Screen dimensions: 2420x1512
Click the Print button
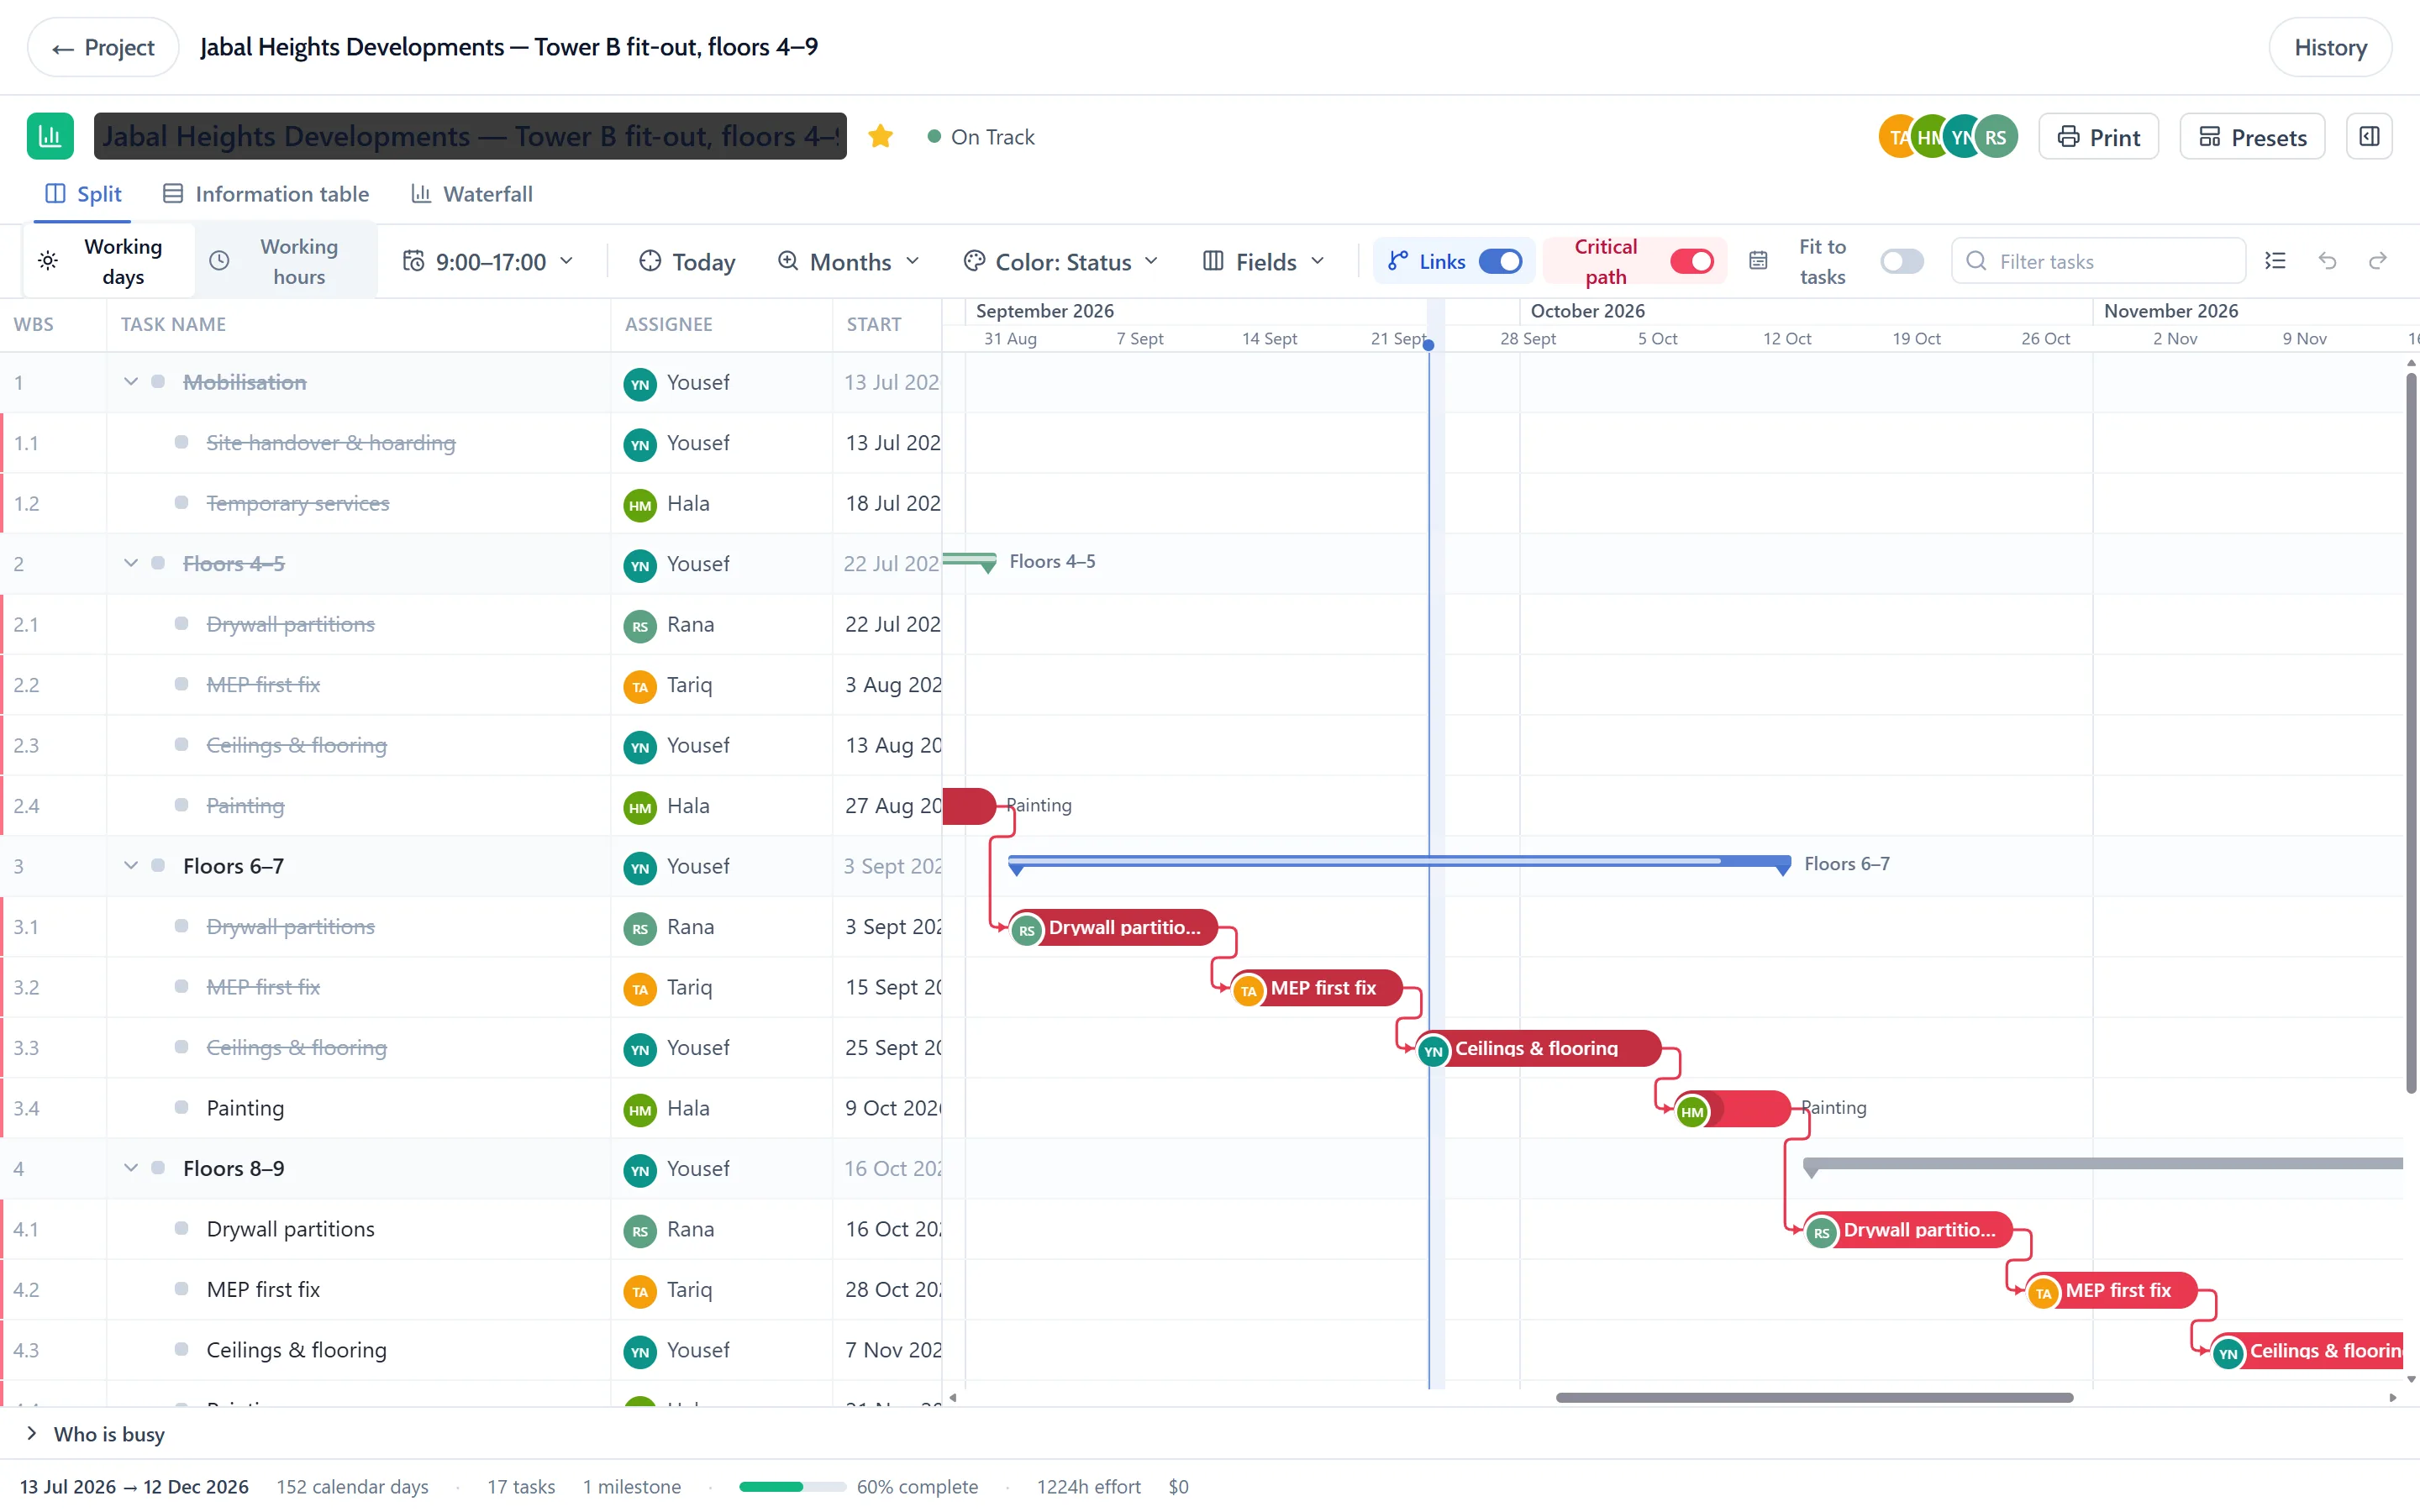click(x=2098, y=137)
